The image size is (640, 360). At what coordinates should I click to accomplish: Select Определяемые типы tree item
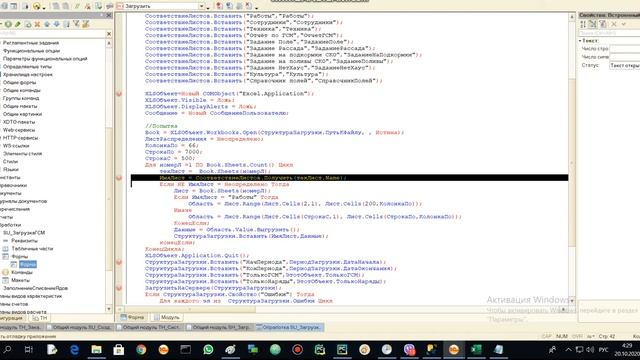click(x=27, y=67)
